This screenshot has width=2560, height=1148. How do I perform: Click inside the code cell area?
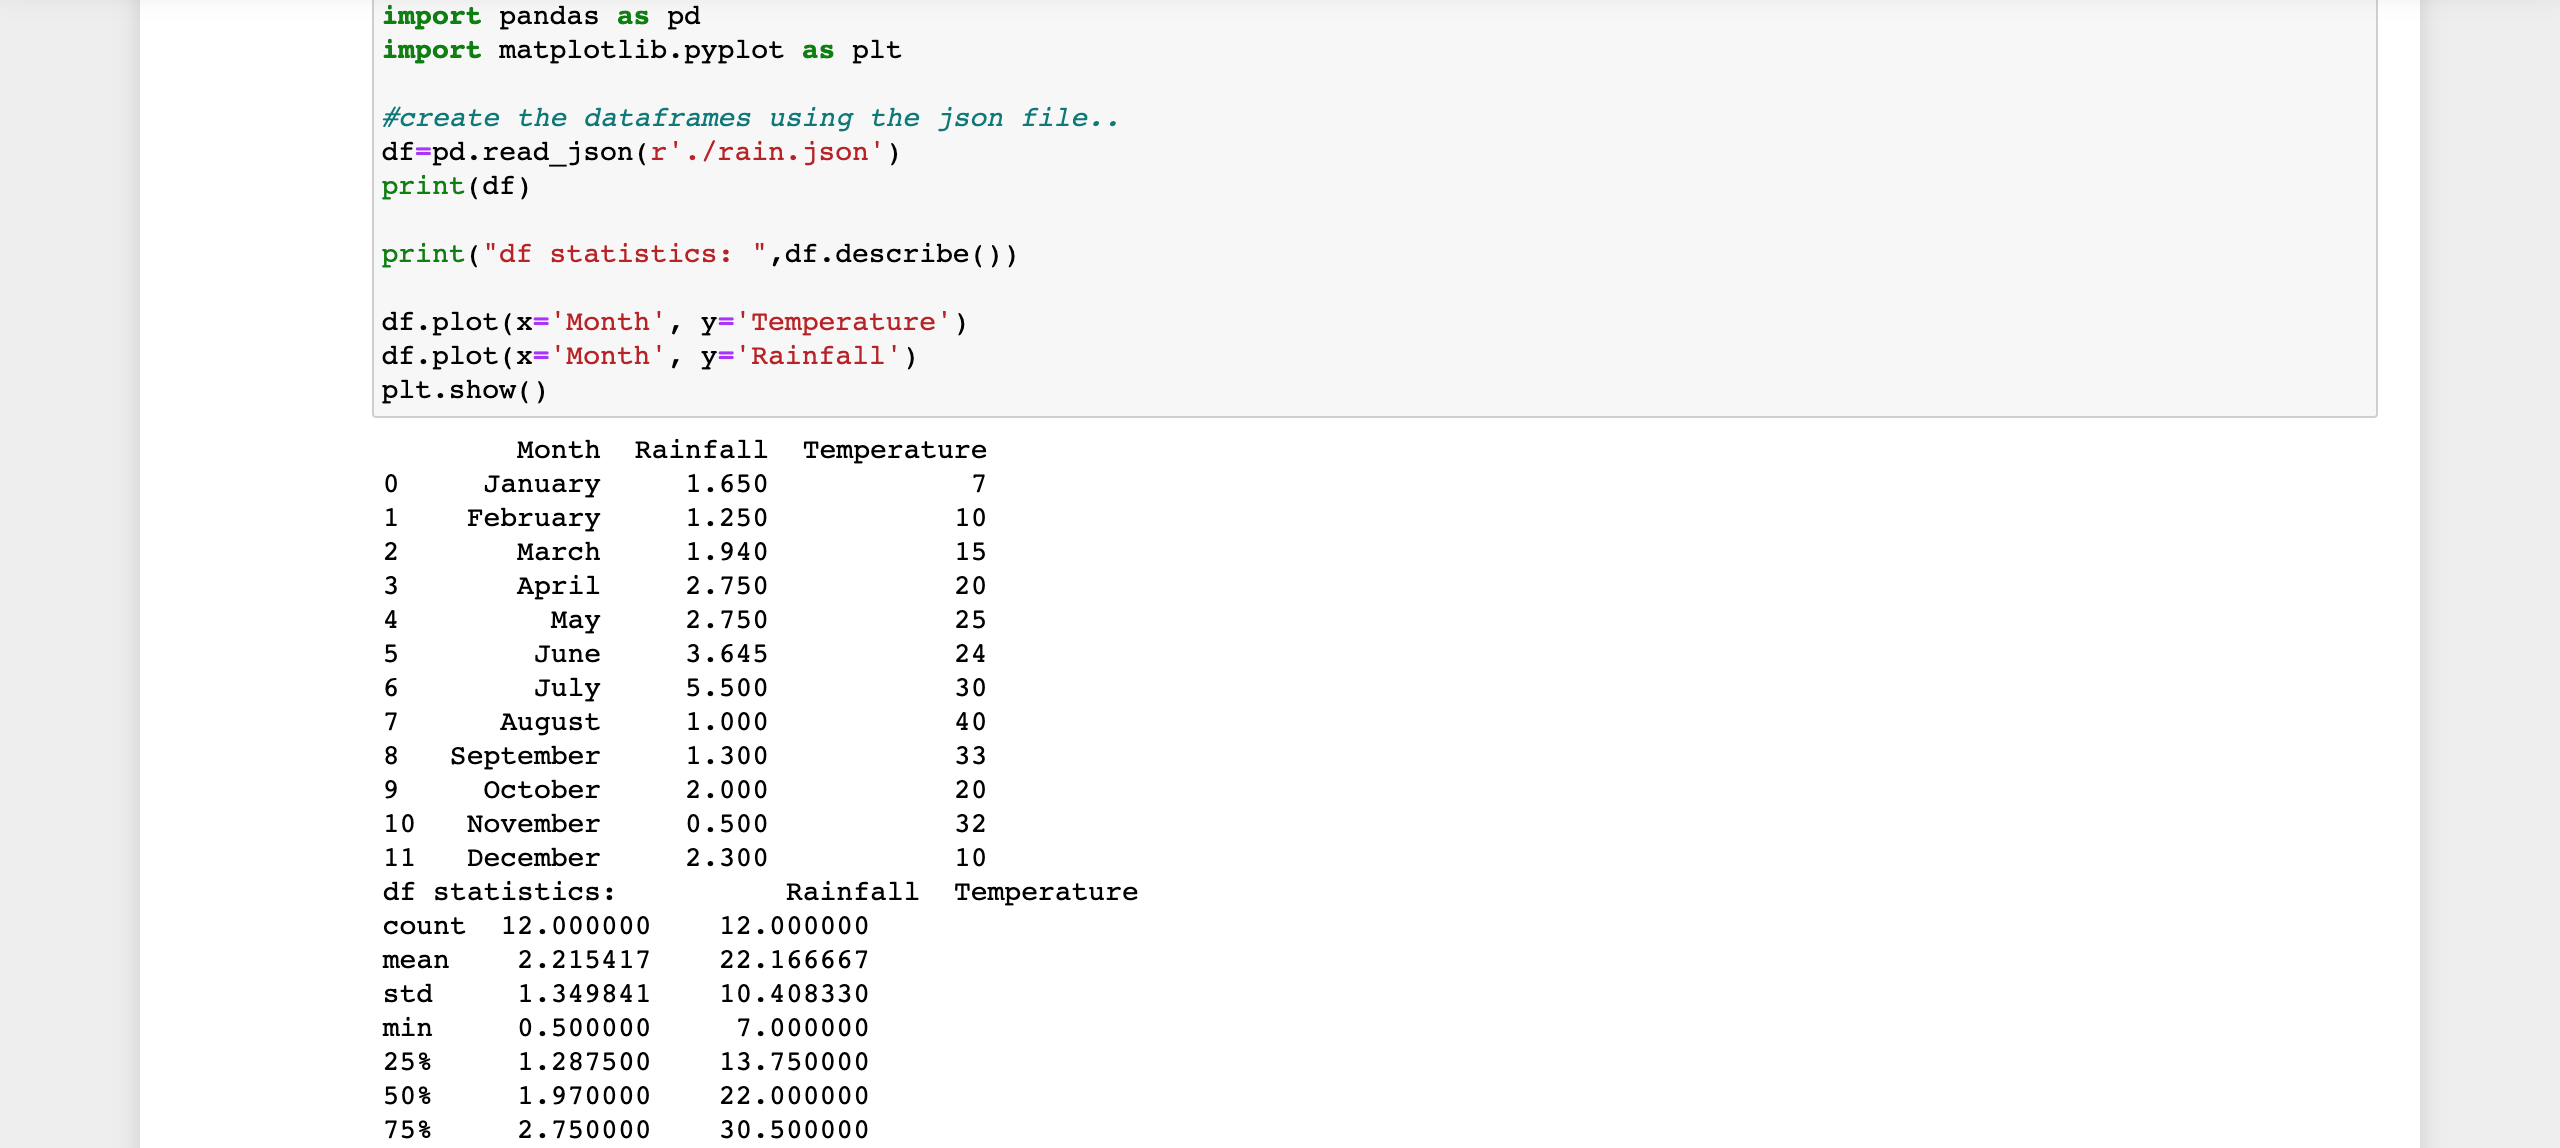click(1500, 200)
